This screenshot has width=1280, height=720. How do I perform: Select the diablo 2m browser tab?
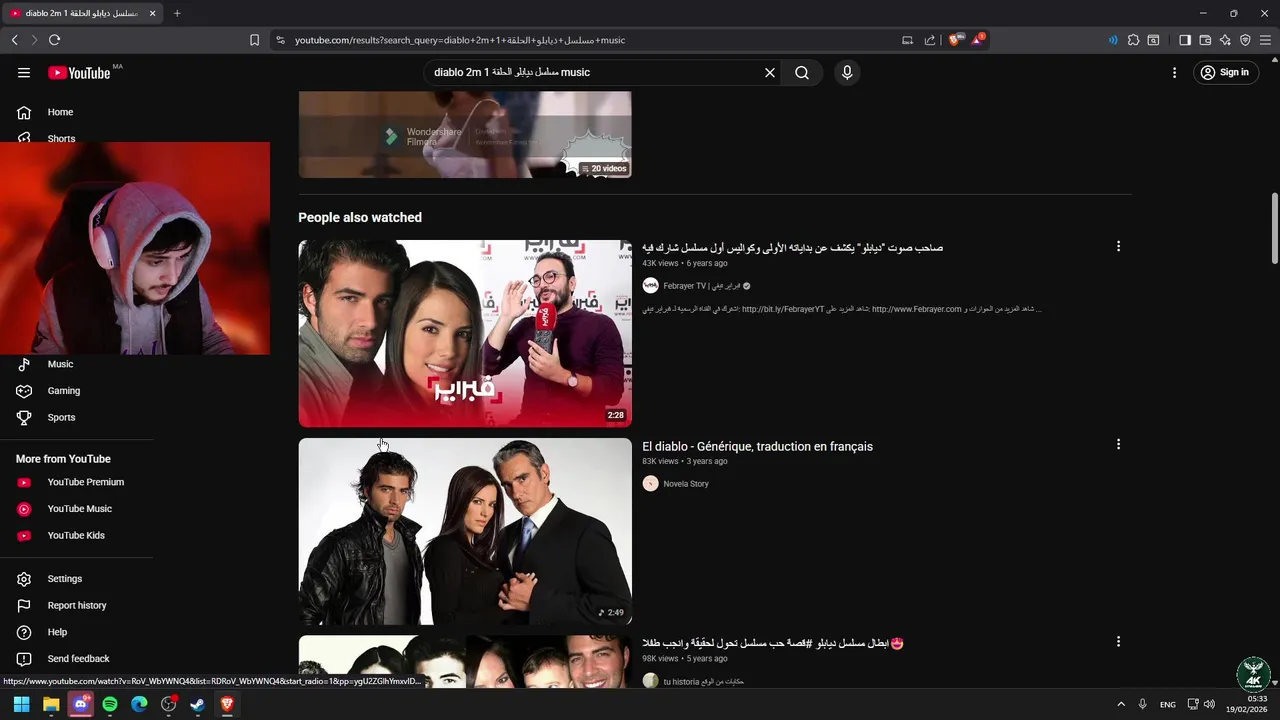pos(82,13)
